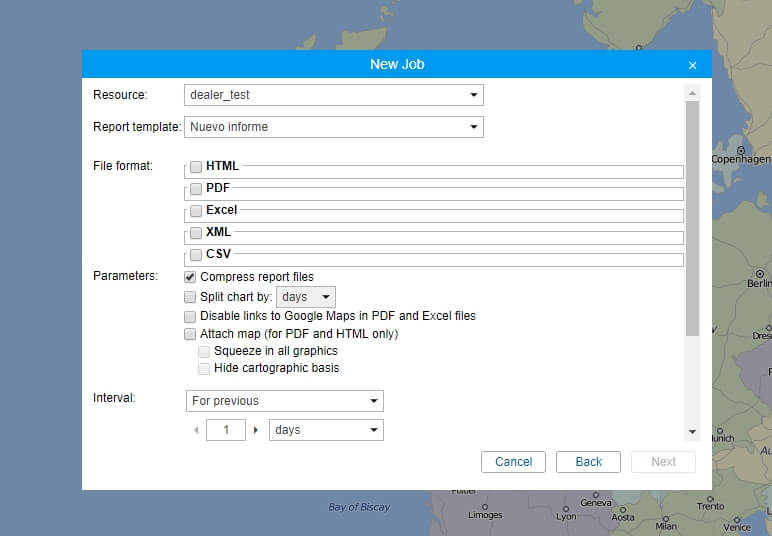Check the Excel file format option
The height and width of the screenshot is (536, 772).
tap(196, 211)
